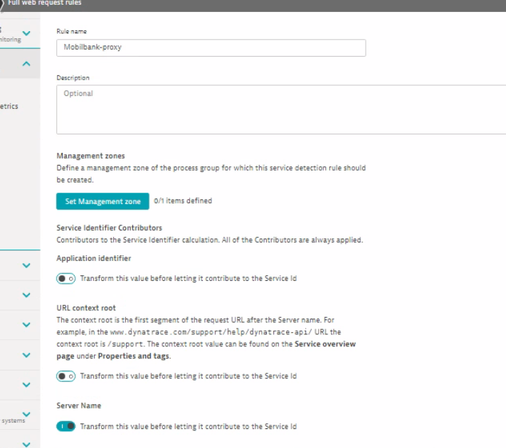
Task: Expand fourth collapsed section below sidebar divider
Action: (26, 355)
